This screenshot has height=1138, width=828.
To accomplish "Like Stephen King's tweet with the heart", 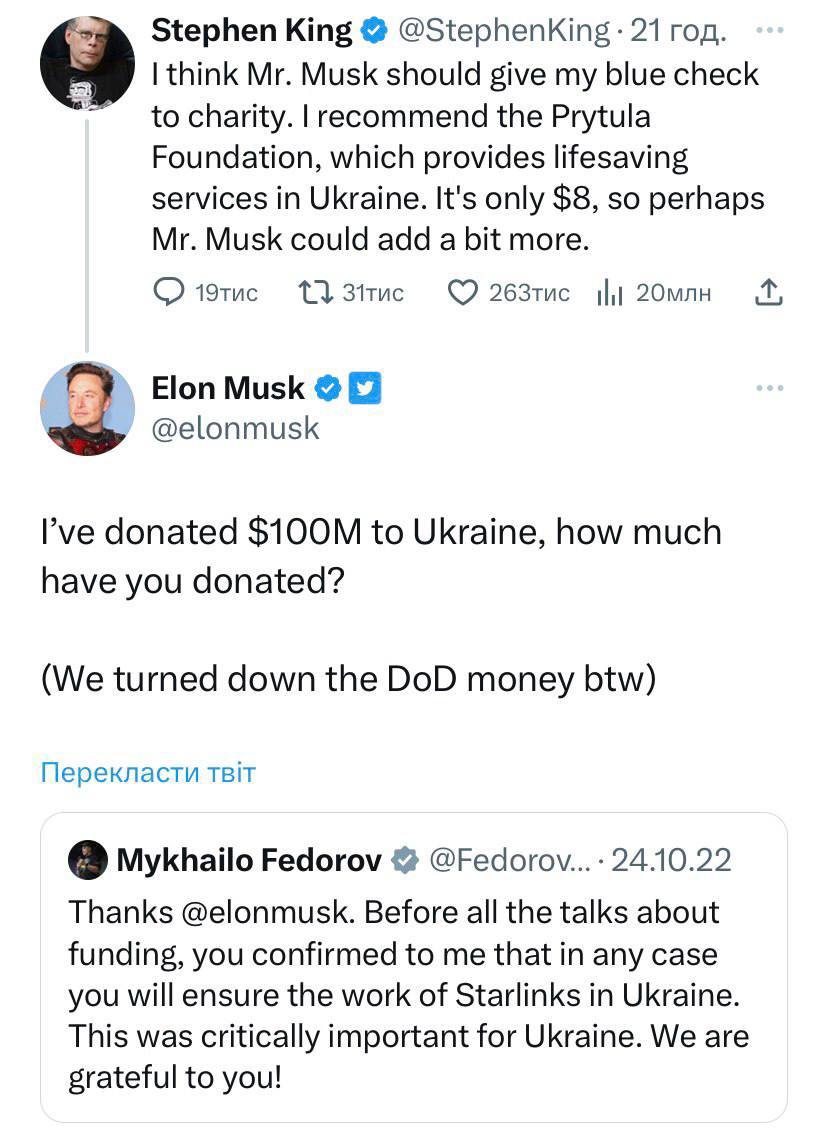I will (x=461, y=293).
